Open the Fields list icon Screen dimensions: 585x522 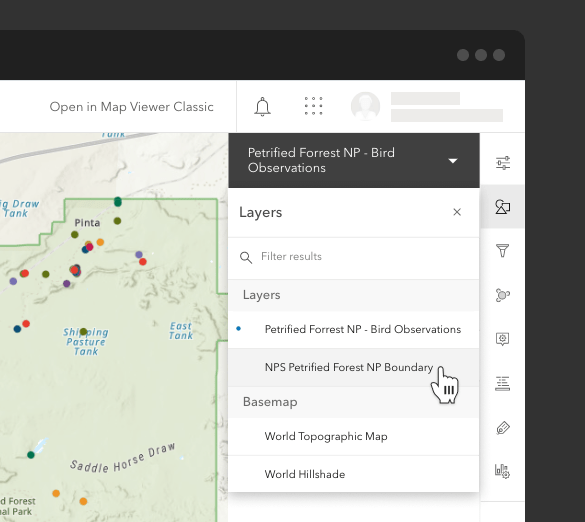point(503,383)
